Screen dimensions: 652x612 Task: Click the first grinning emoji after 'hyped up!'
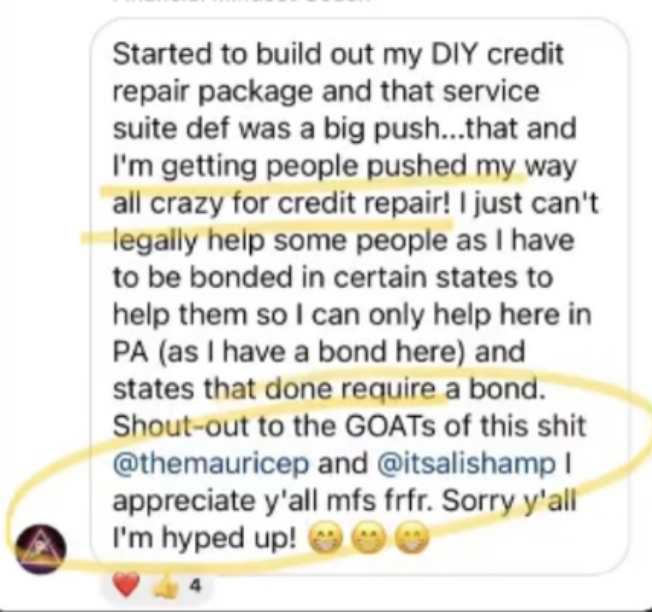pyautogui.click(x=326, y=539)
